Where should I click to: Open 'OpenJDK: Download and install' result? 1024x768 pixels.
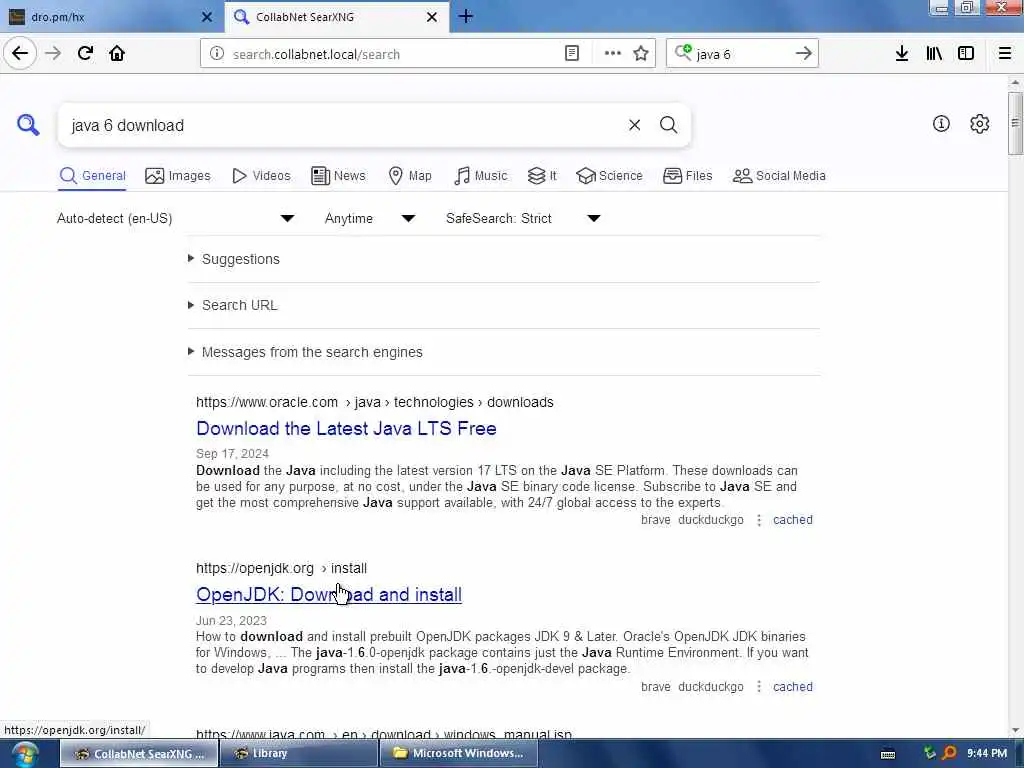(x=328, y=594)
